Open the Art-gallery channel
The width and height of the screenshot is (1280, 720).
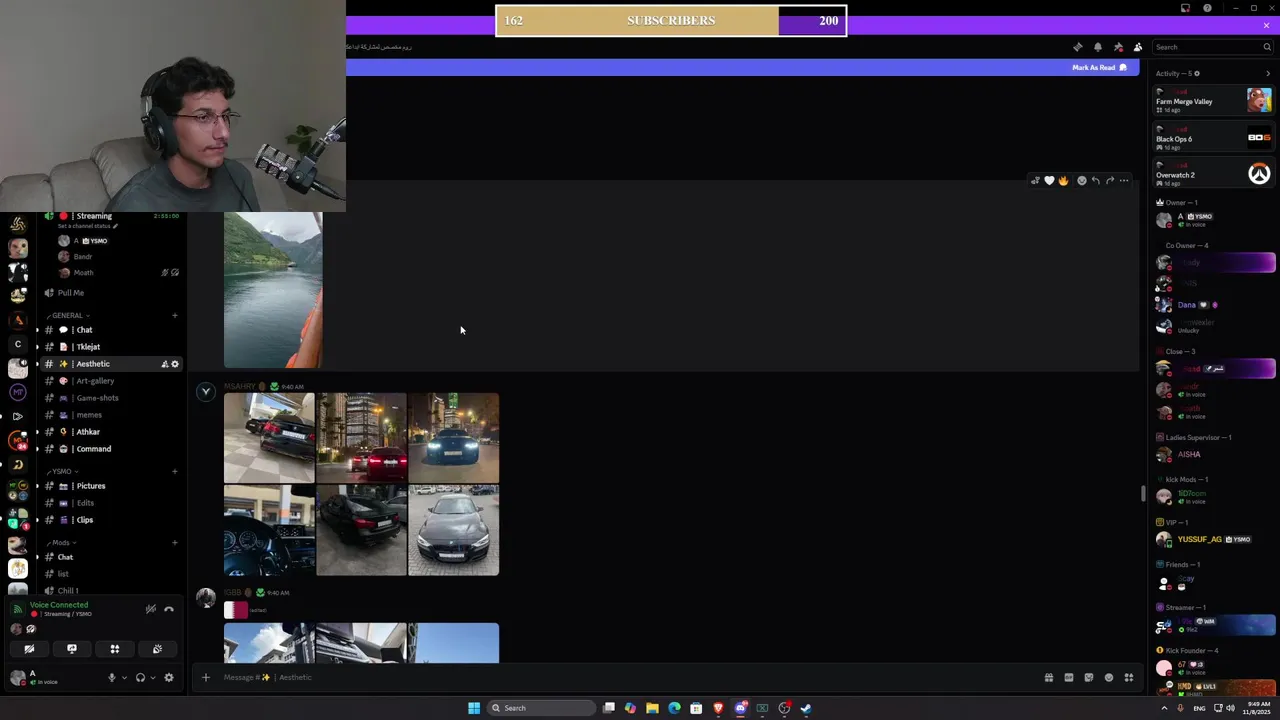coord(108,381)
